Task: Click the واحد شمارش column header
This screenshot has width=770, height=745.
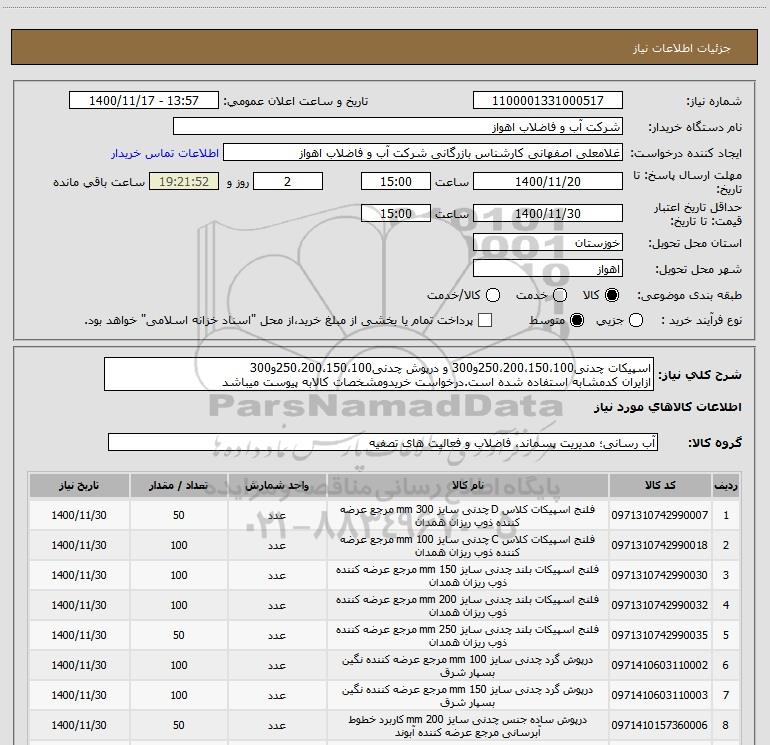Action: point(277,486)
